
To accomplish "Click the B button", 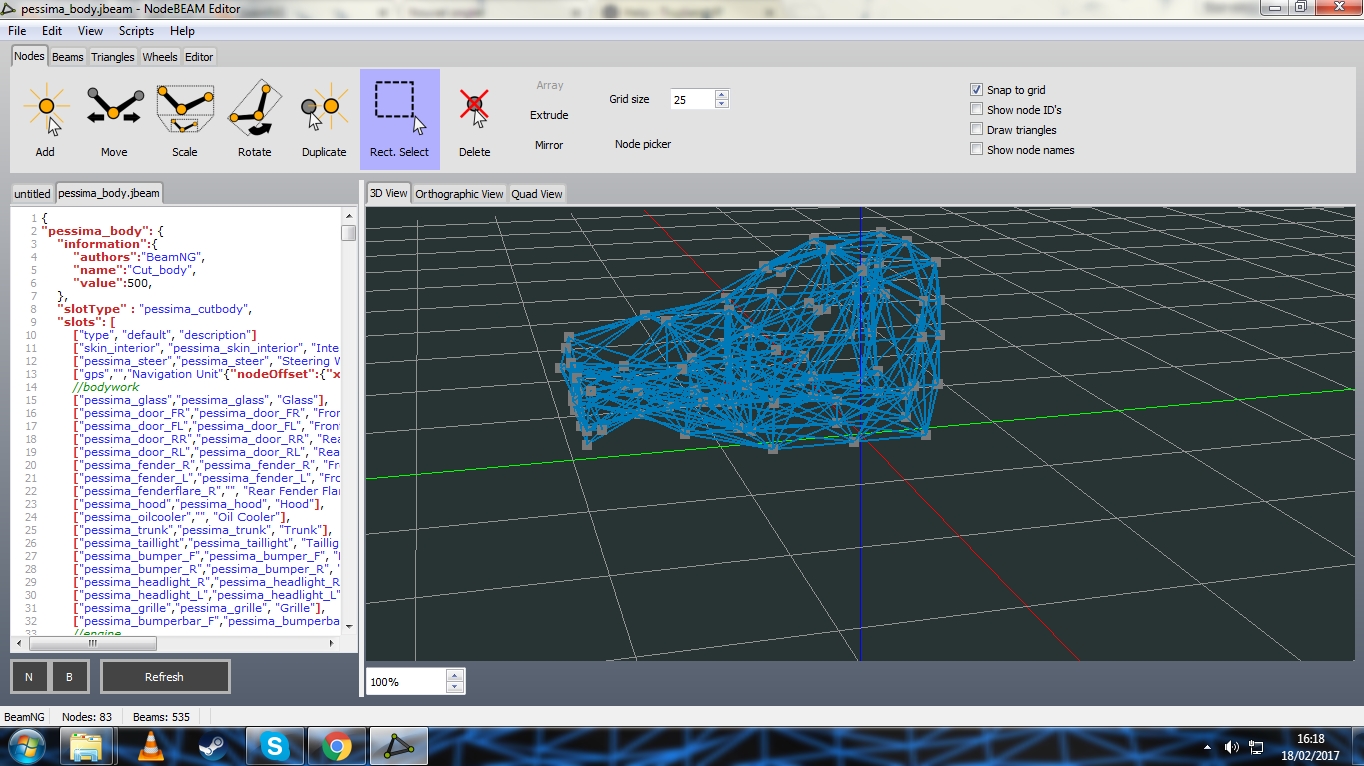I will pyautogui.click(x=70, y=677).
